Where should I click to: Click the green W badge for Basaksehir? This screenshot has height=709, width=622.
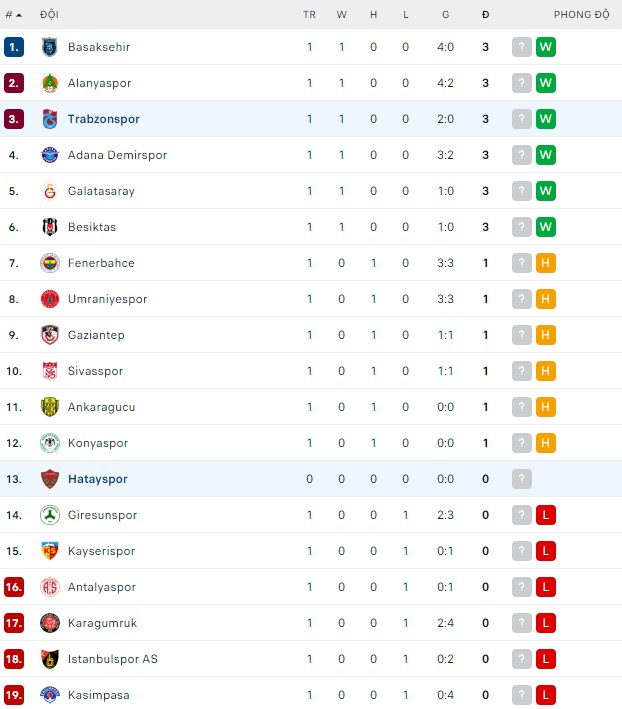[x=545, y=47]
